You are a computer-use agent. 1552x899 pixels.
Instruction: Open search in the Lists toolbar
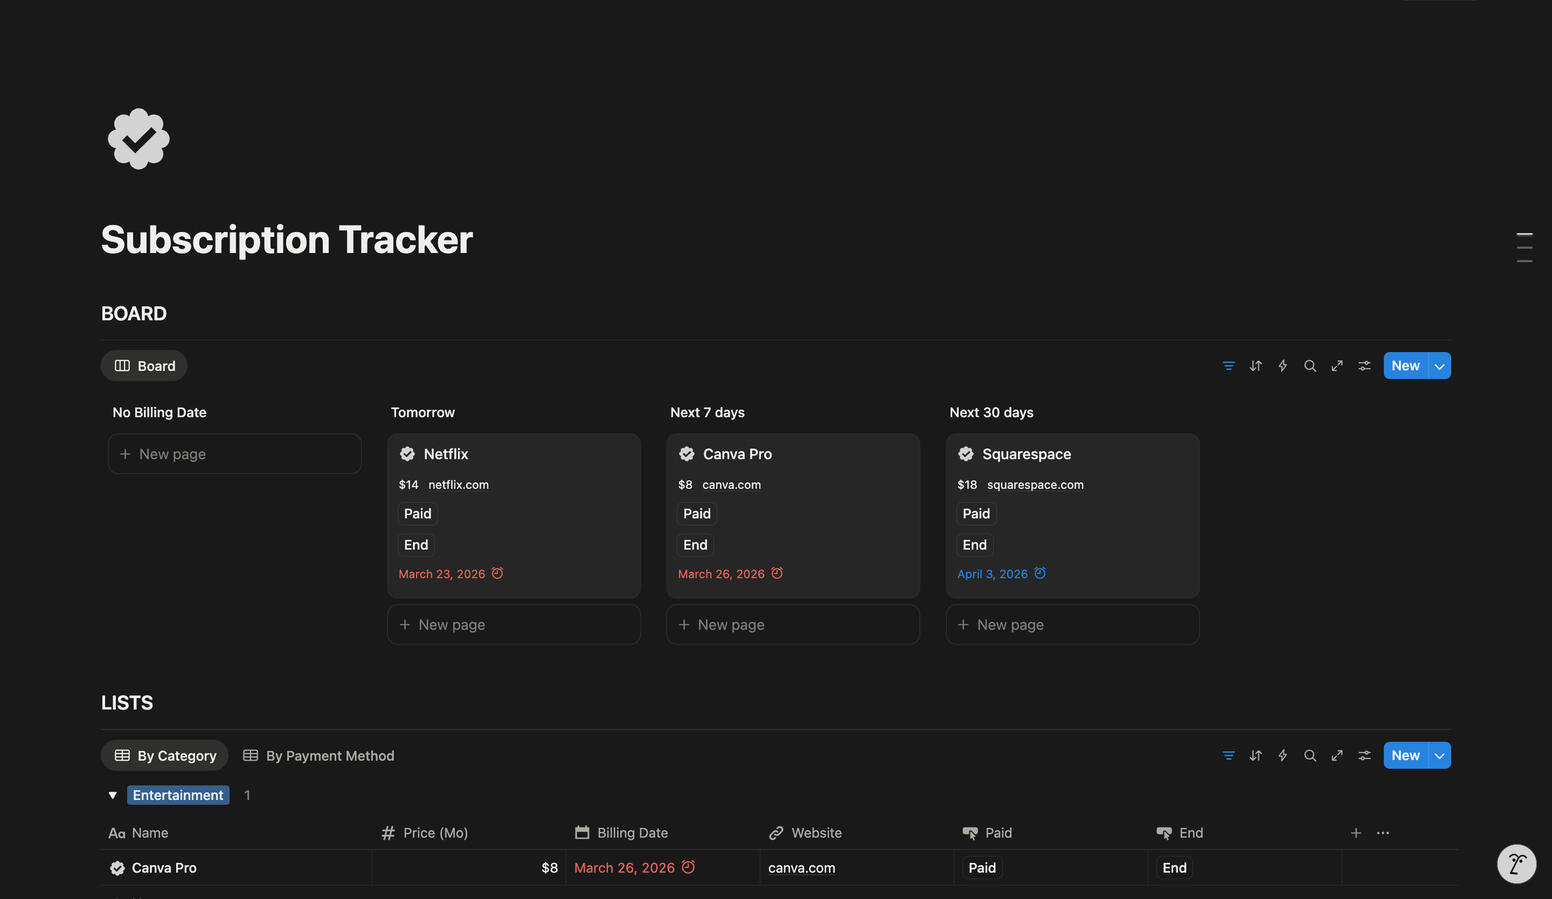pyautogui.click(x=1310, y=756)
